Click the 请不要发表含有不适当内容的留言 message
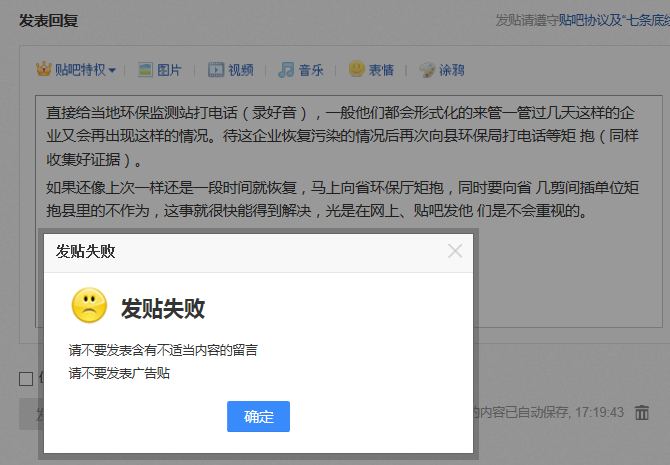The image size is (670, 465). [x=163, y=350]
